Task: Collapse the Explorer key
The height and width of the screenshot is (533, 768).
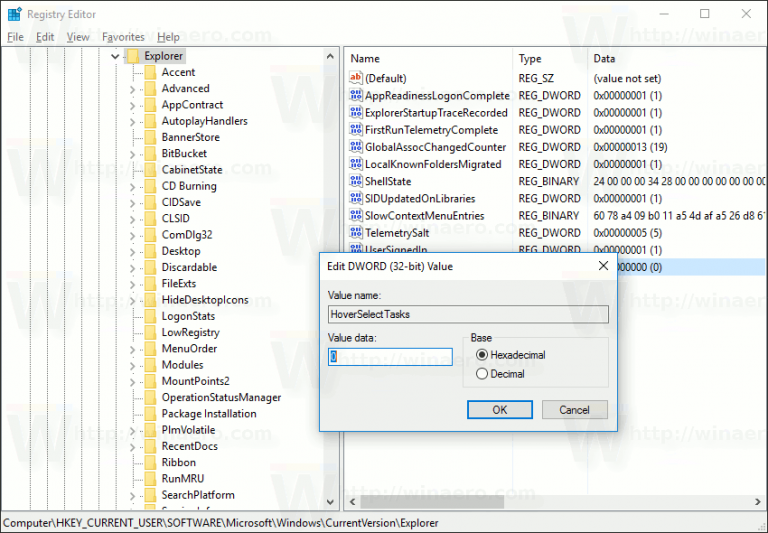Action: tap(115, 56)
